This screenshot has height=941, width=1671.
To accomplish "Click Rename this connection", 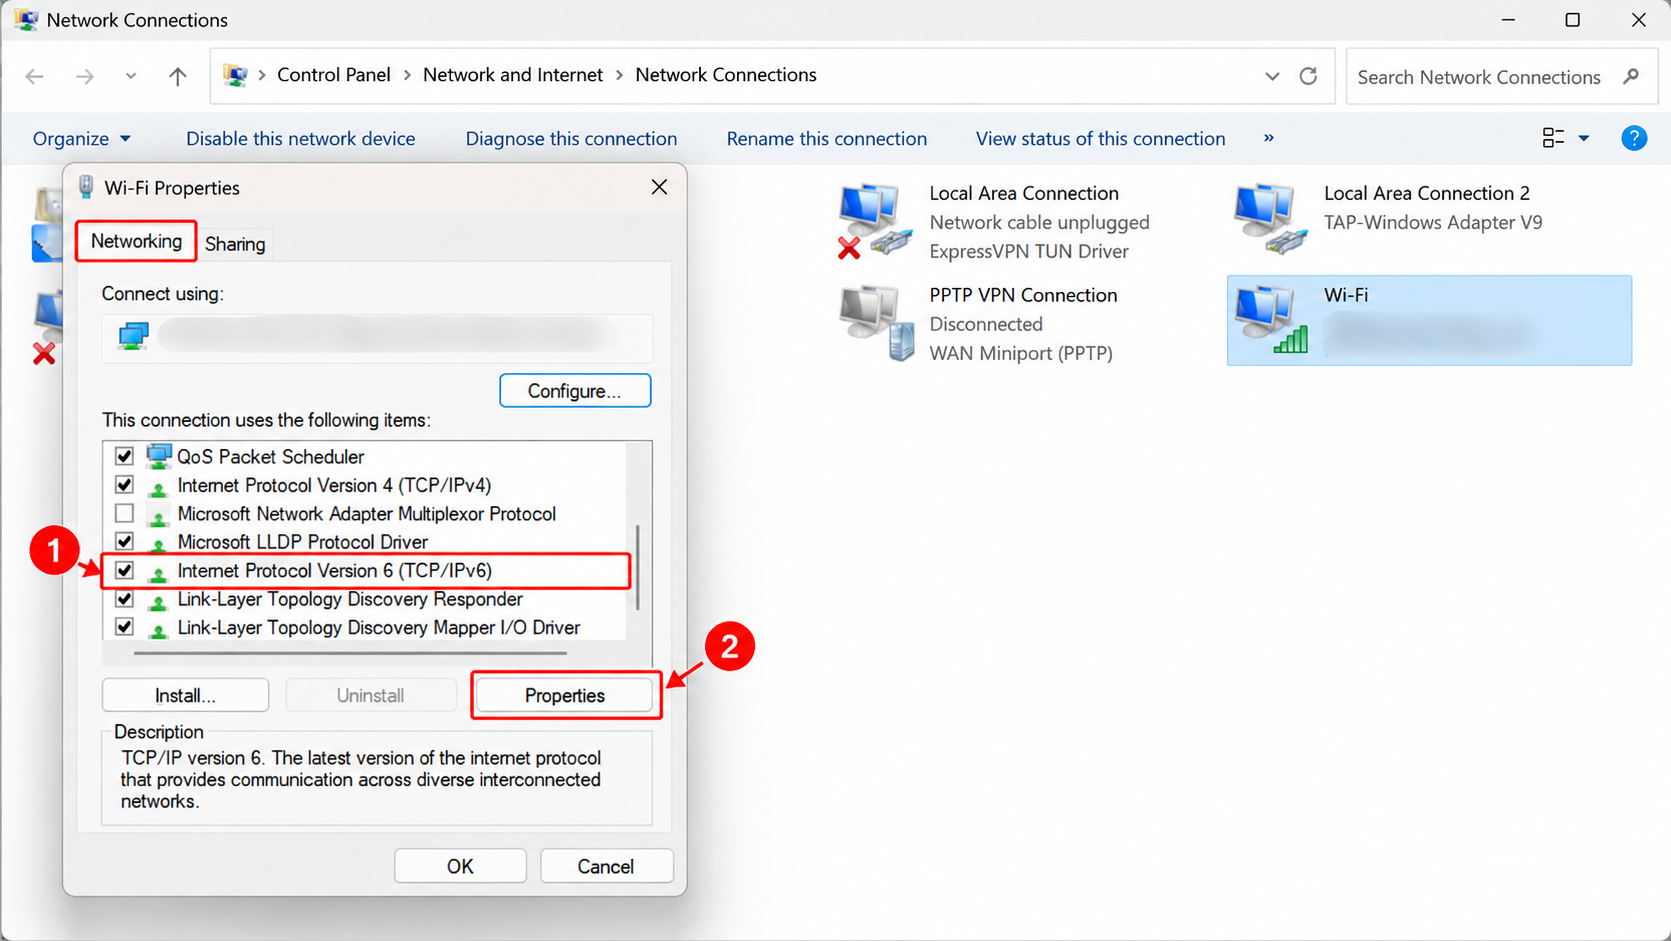I will [x=827, y=139].
